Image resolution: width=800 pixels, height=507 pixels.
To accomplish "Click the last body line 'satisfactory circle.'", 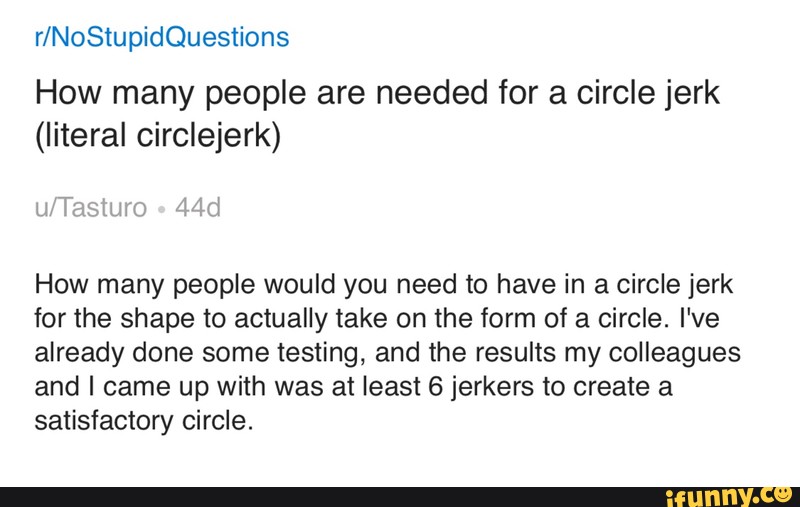I will (140, 421).
